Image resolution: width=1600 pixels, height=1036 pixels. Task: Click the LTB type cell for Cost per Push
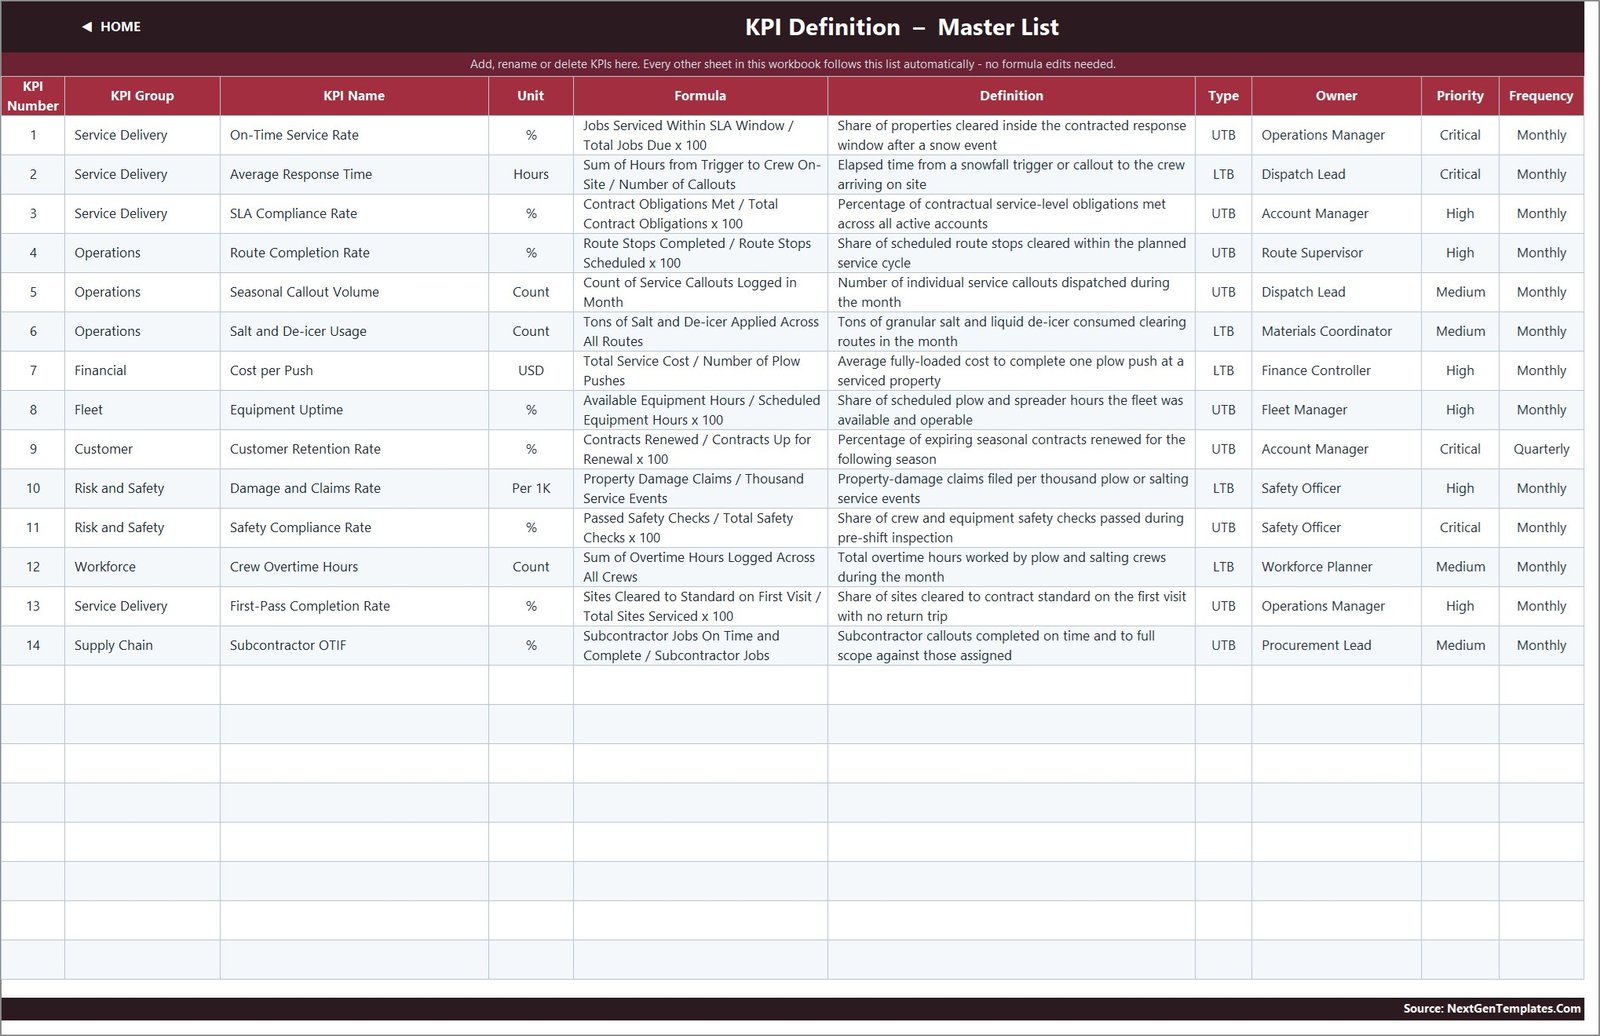(x=1223, y=370)
